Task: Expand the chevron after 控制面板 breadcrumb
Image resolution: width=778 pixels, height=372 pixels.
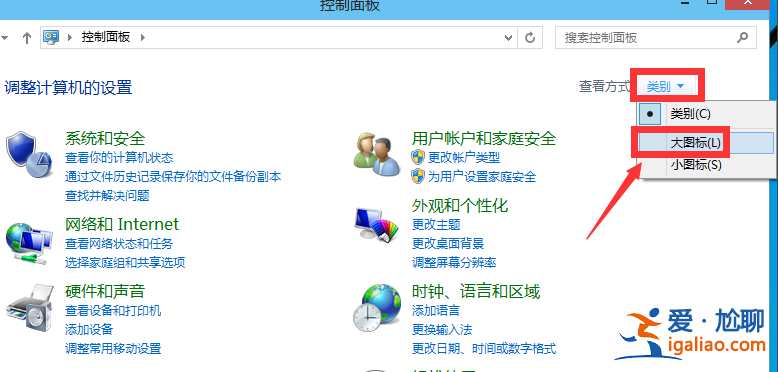Action: (143, 37)
